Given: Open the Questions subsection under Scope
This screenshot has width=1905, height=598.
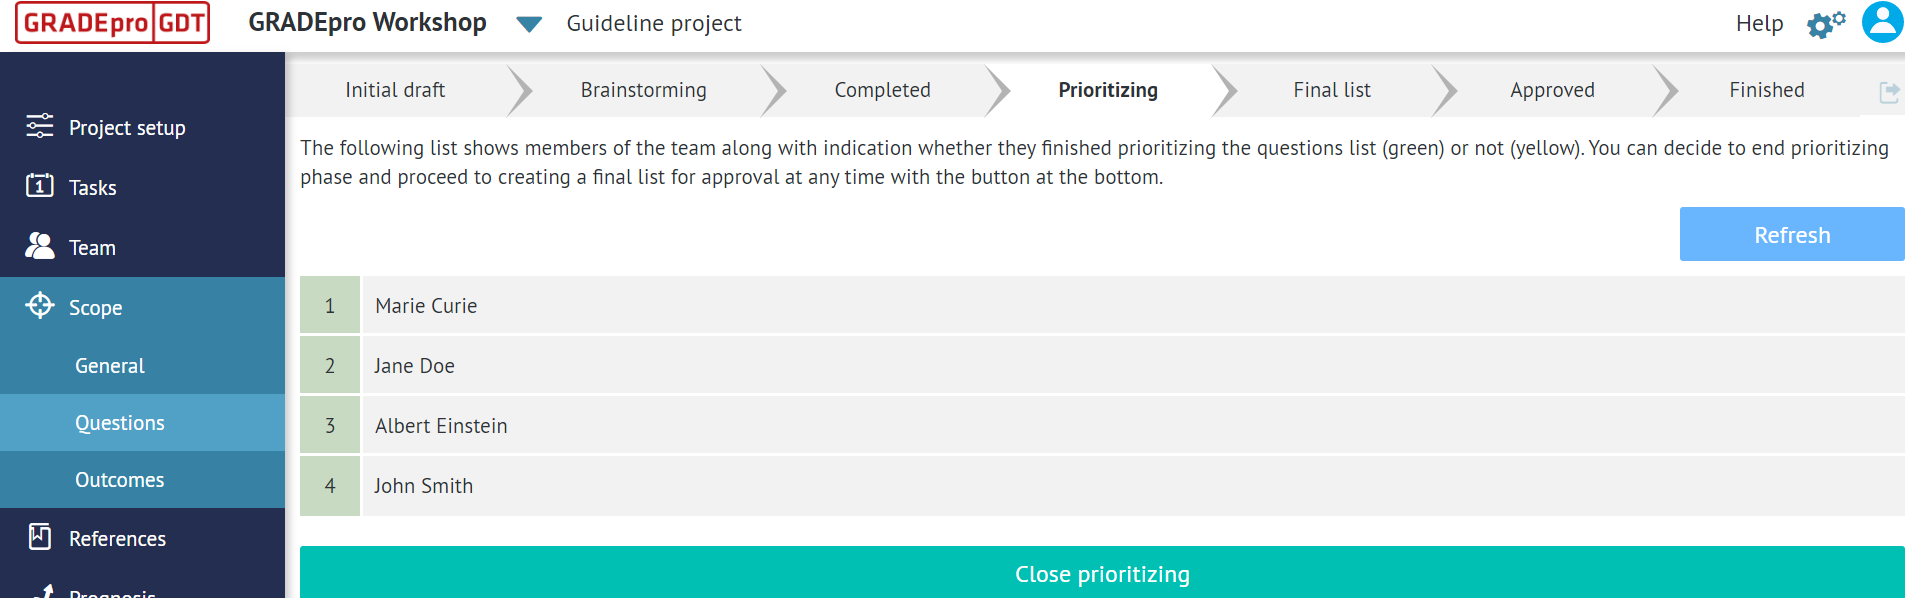Looking at the screenshot, I should tap(120, 422).
